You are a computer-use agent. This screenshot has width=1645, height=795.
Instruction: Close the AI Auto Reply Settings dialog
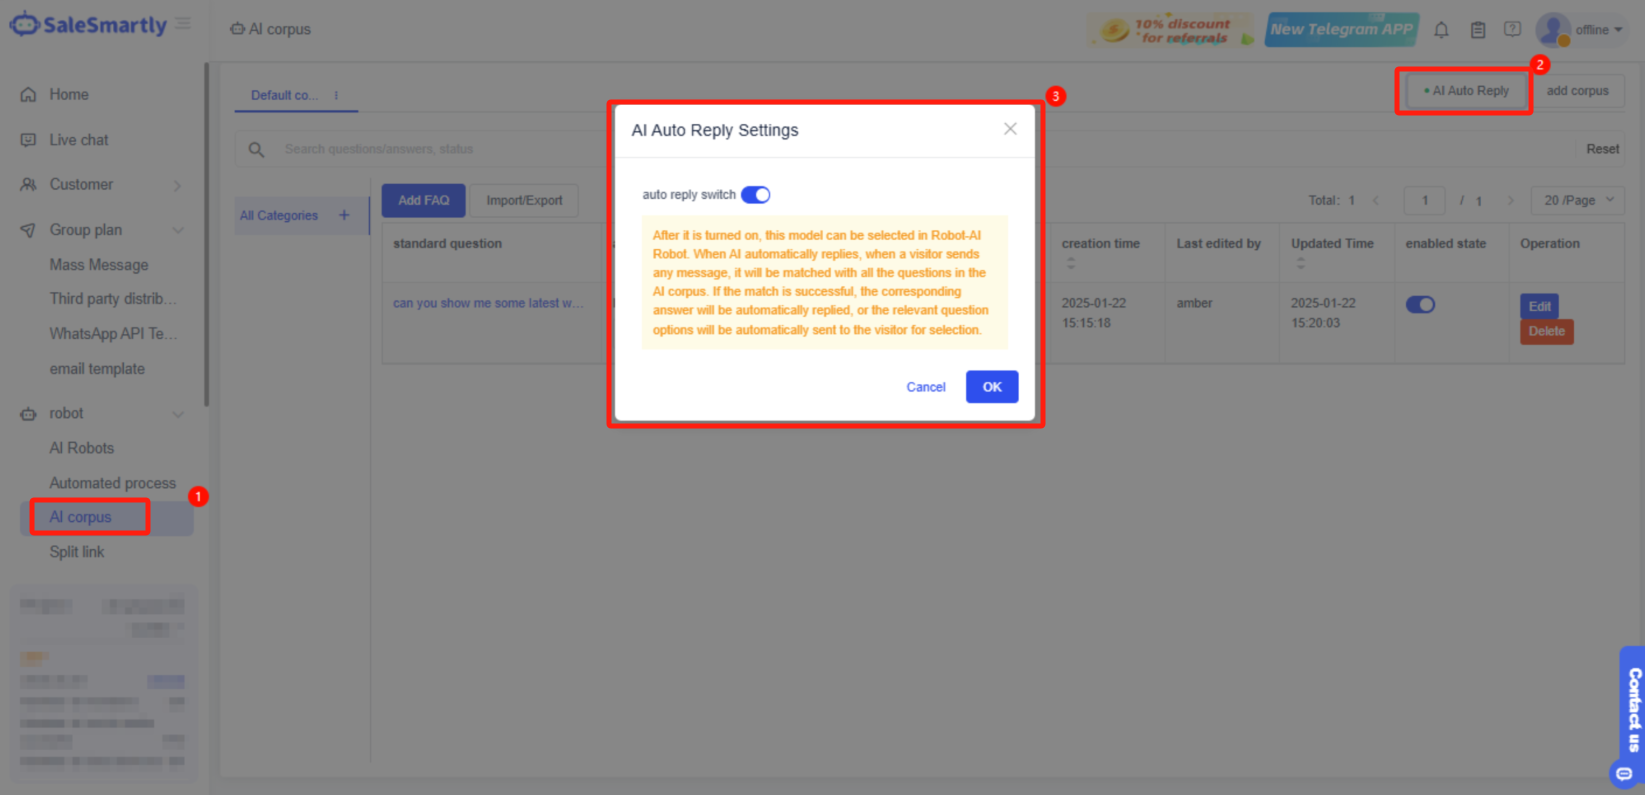[x=1010, y=129]
